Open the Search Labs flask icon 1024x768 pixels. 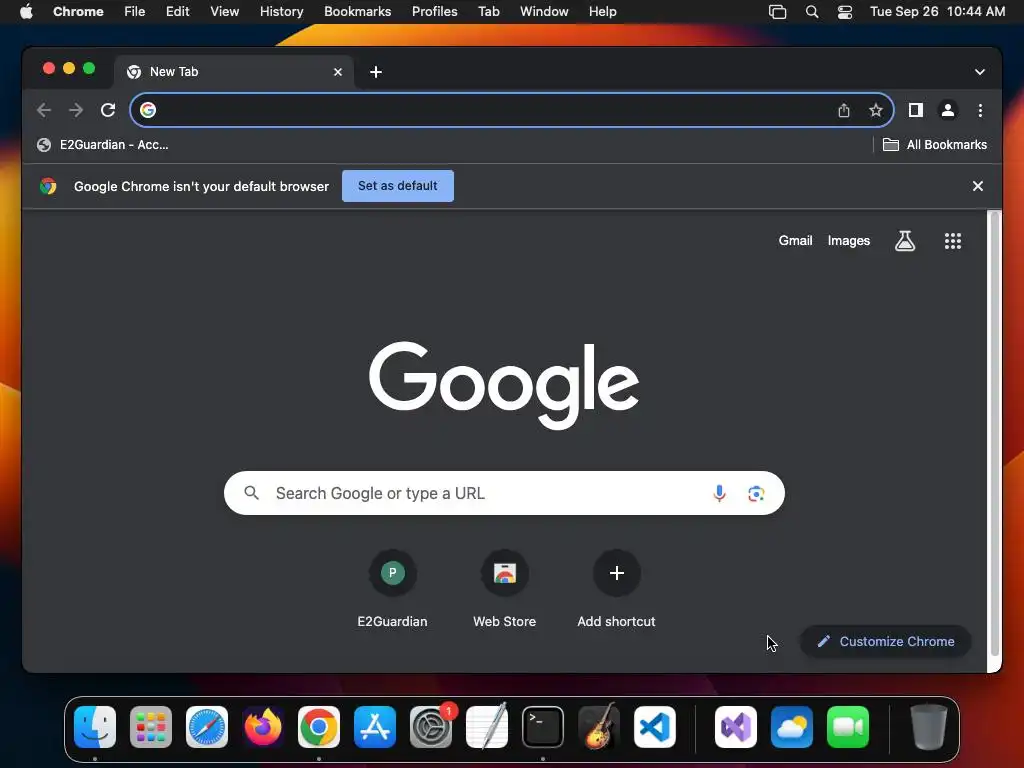pos(904,241)
